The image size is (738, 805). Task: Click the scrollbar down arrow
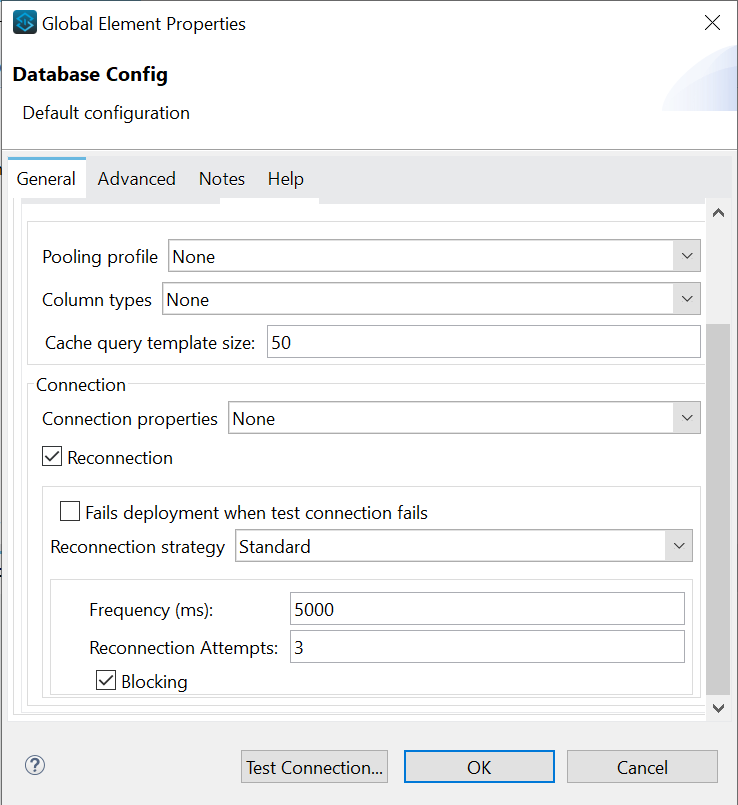tap(718, 707)
